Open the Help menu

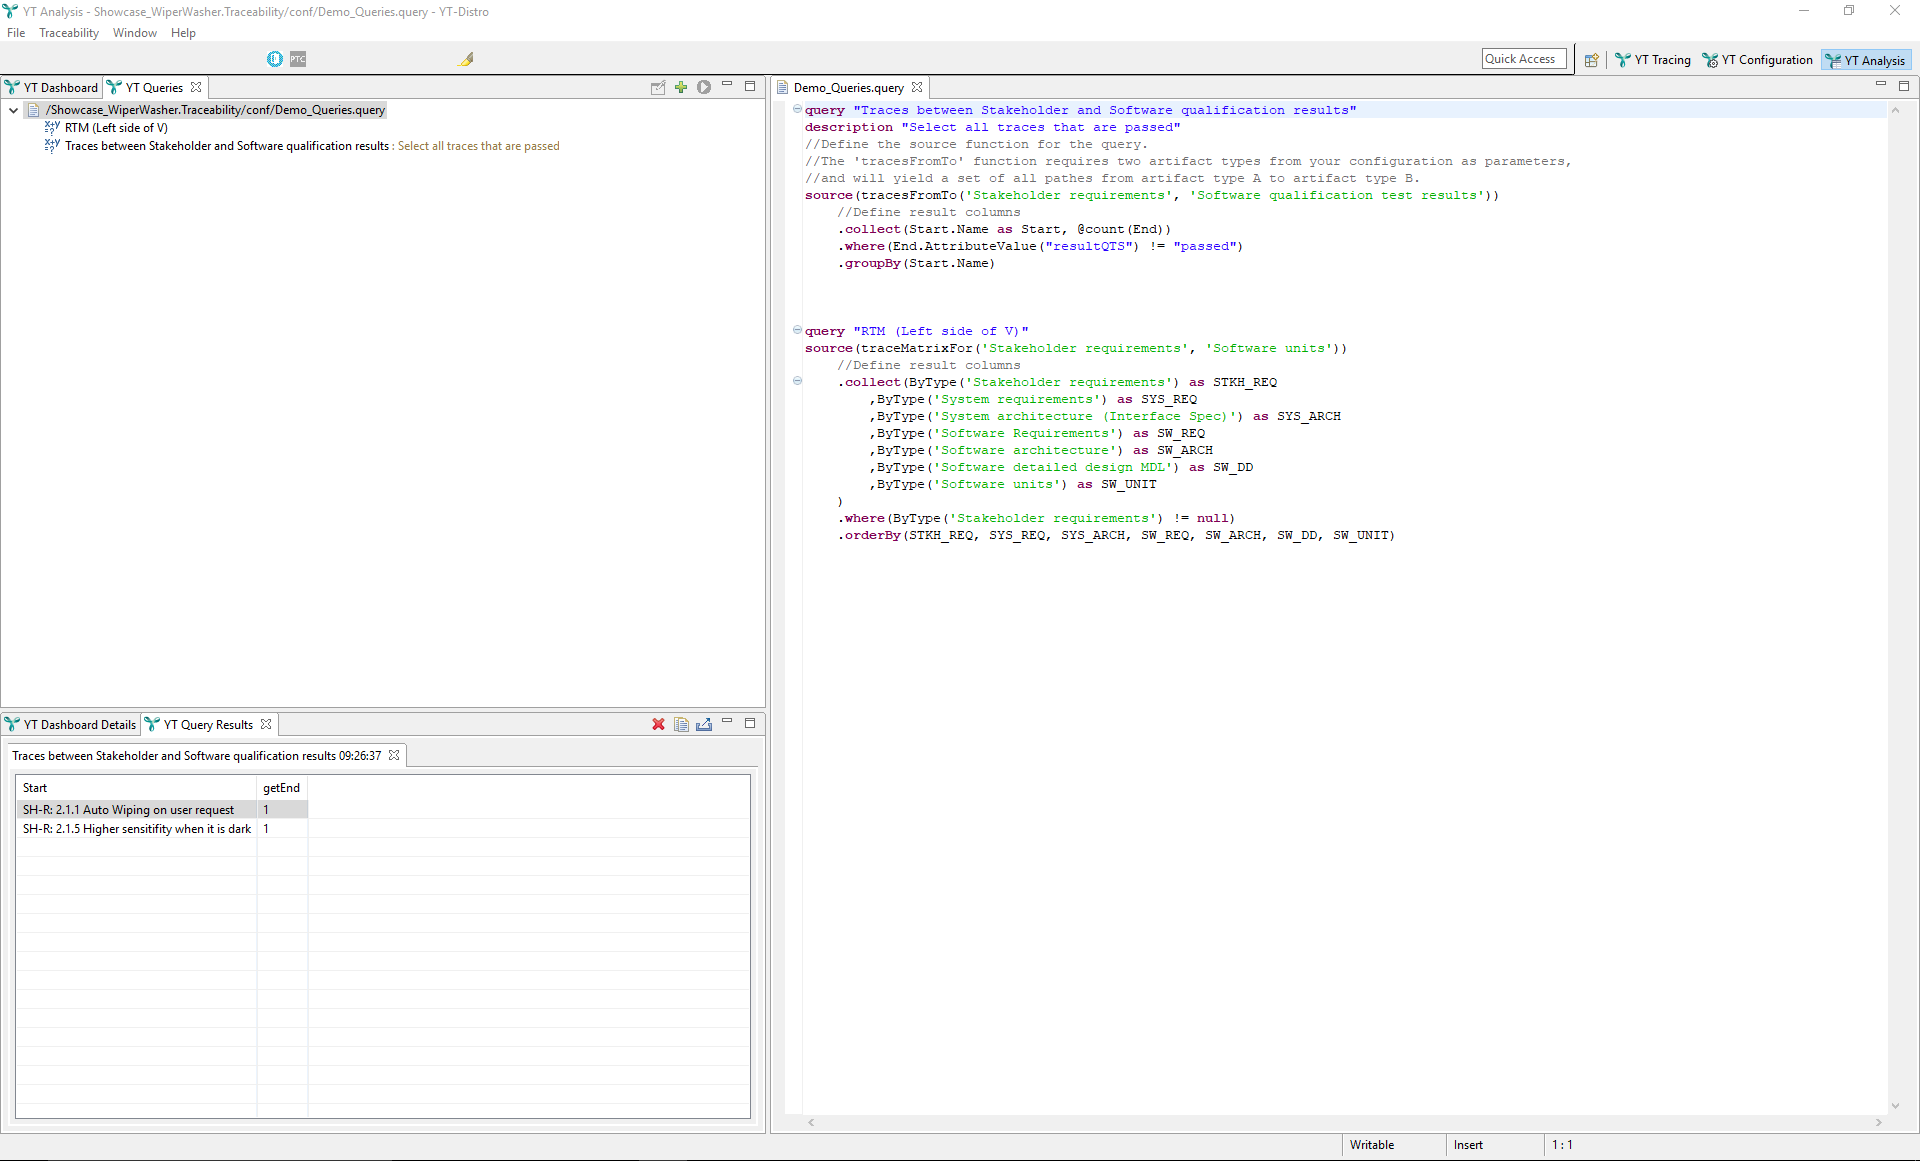tap(183, 33)
